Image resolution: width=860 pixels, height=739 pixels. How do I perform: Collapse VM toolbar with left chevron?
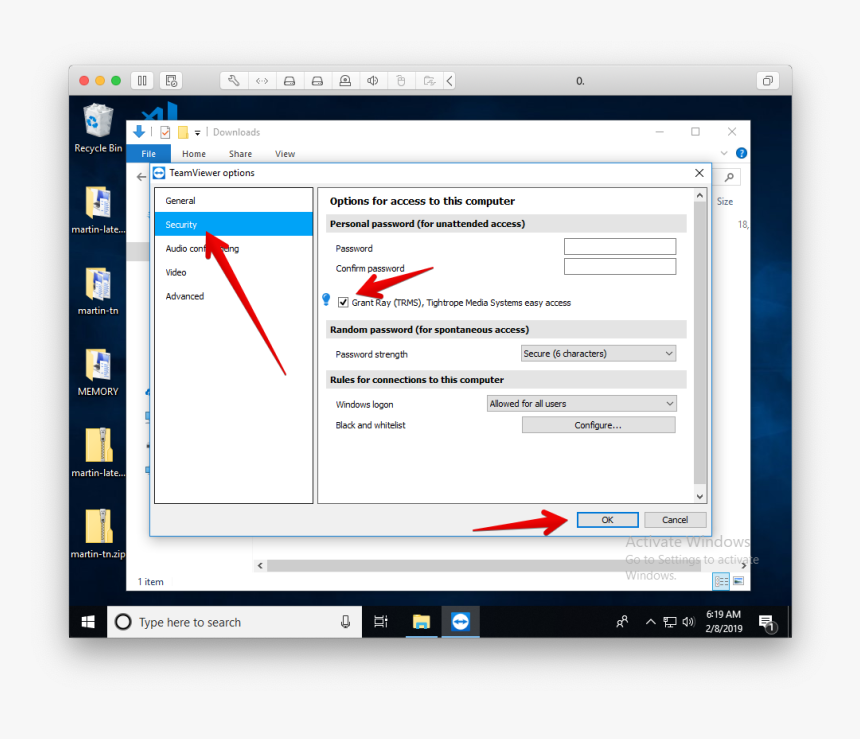pyautogui.click(x=449, y=81)
